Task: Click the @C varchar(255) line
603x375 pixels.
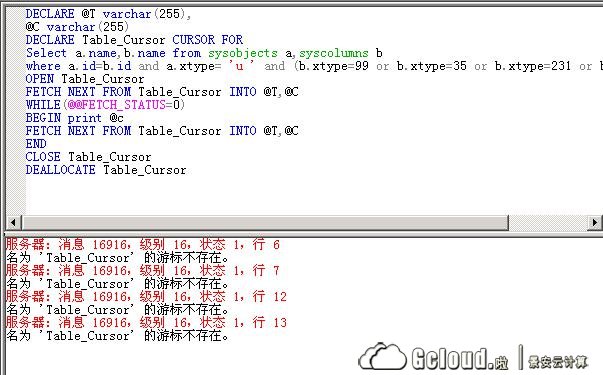Action: click(77, 27)
